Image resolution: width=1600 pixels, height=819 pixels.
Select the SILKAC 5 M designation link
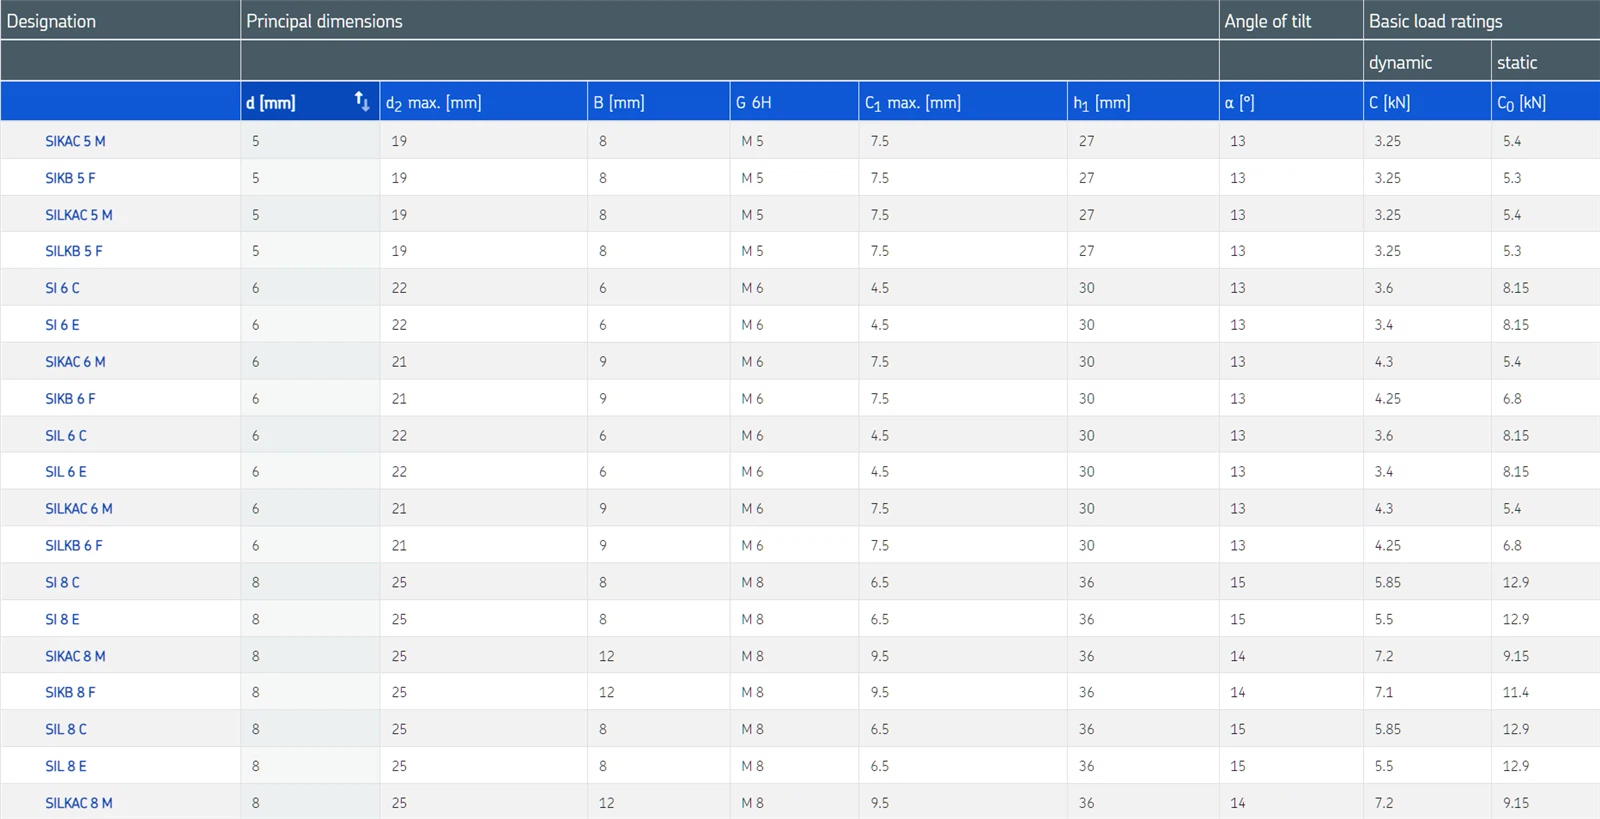coord(78,215)
